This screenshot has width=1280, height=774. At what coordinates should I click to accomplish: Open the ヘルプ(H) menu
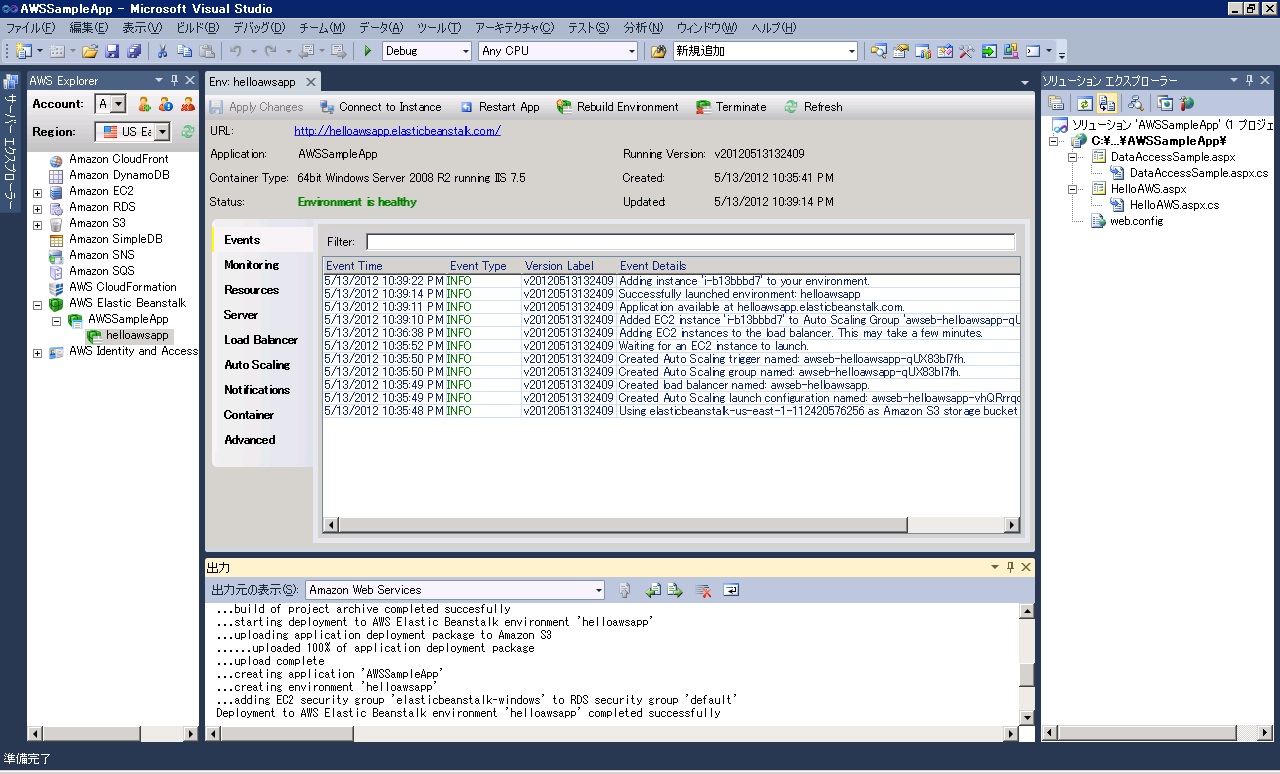coord(773,28)
